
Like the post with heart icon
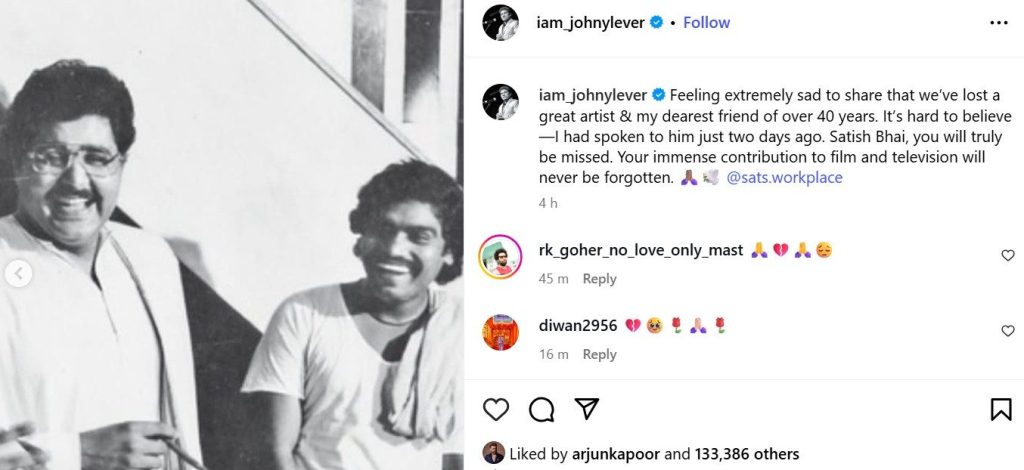tap(496, 409)
